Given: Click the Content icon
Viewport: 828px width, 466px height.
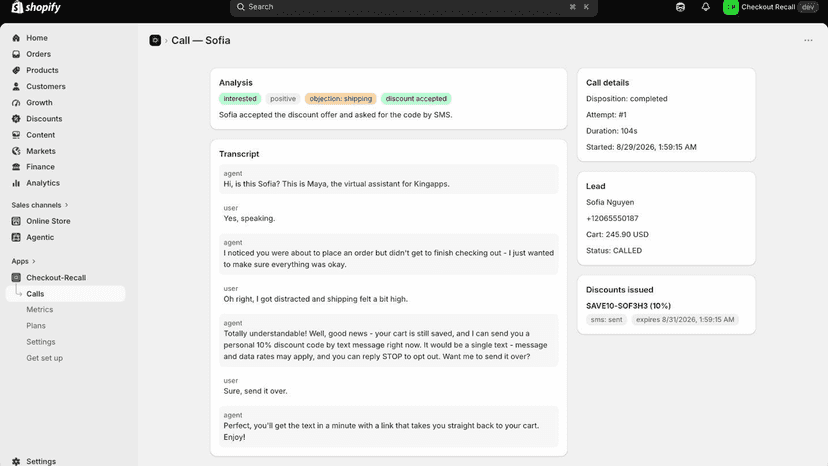Looking at the screenshot, I should click(16, 135).
